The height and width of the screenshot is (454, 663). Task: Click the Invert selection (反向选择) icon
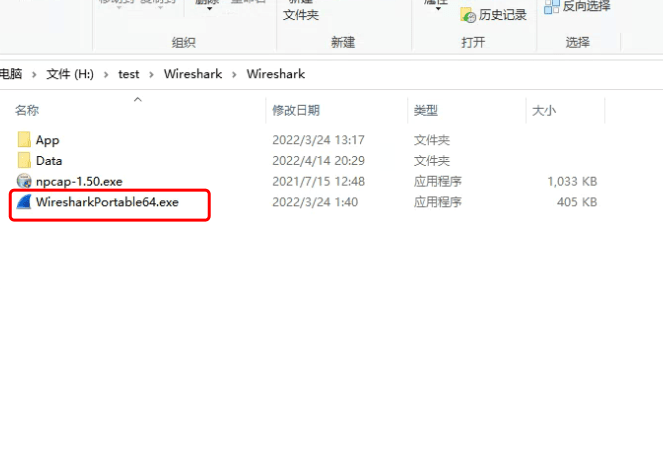click(551, 6)
